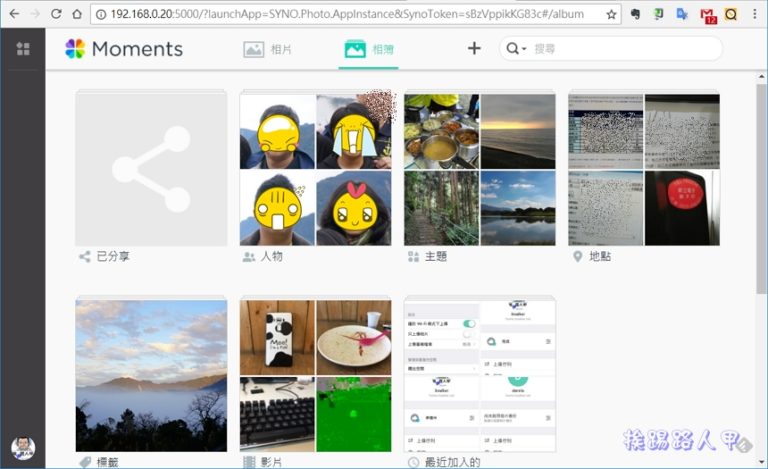Go back to the previous page
The height and width of the screenshot is (469, 768).
click(12, 15)
